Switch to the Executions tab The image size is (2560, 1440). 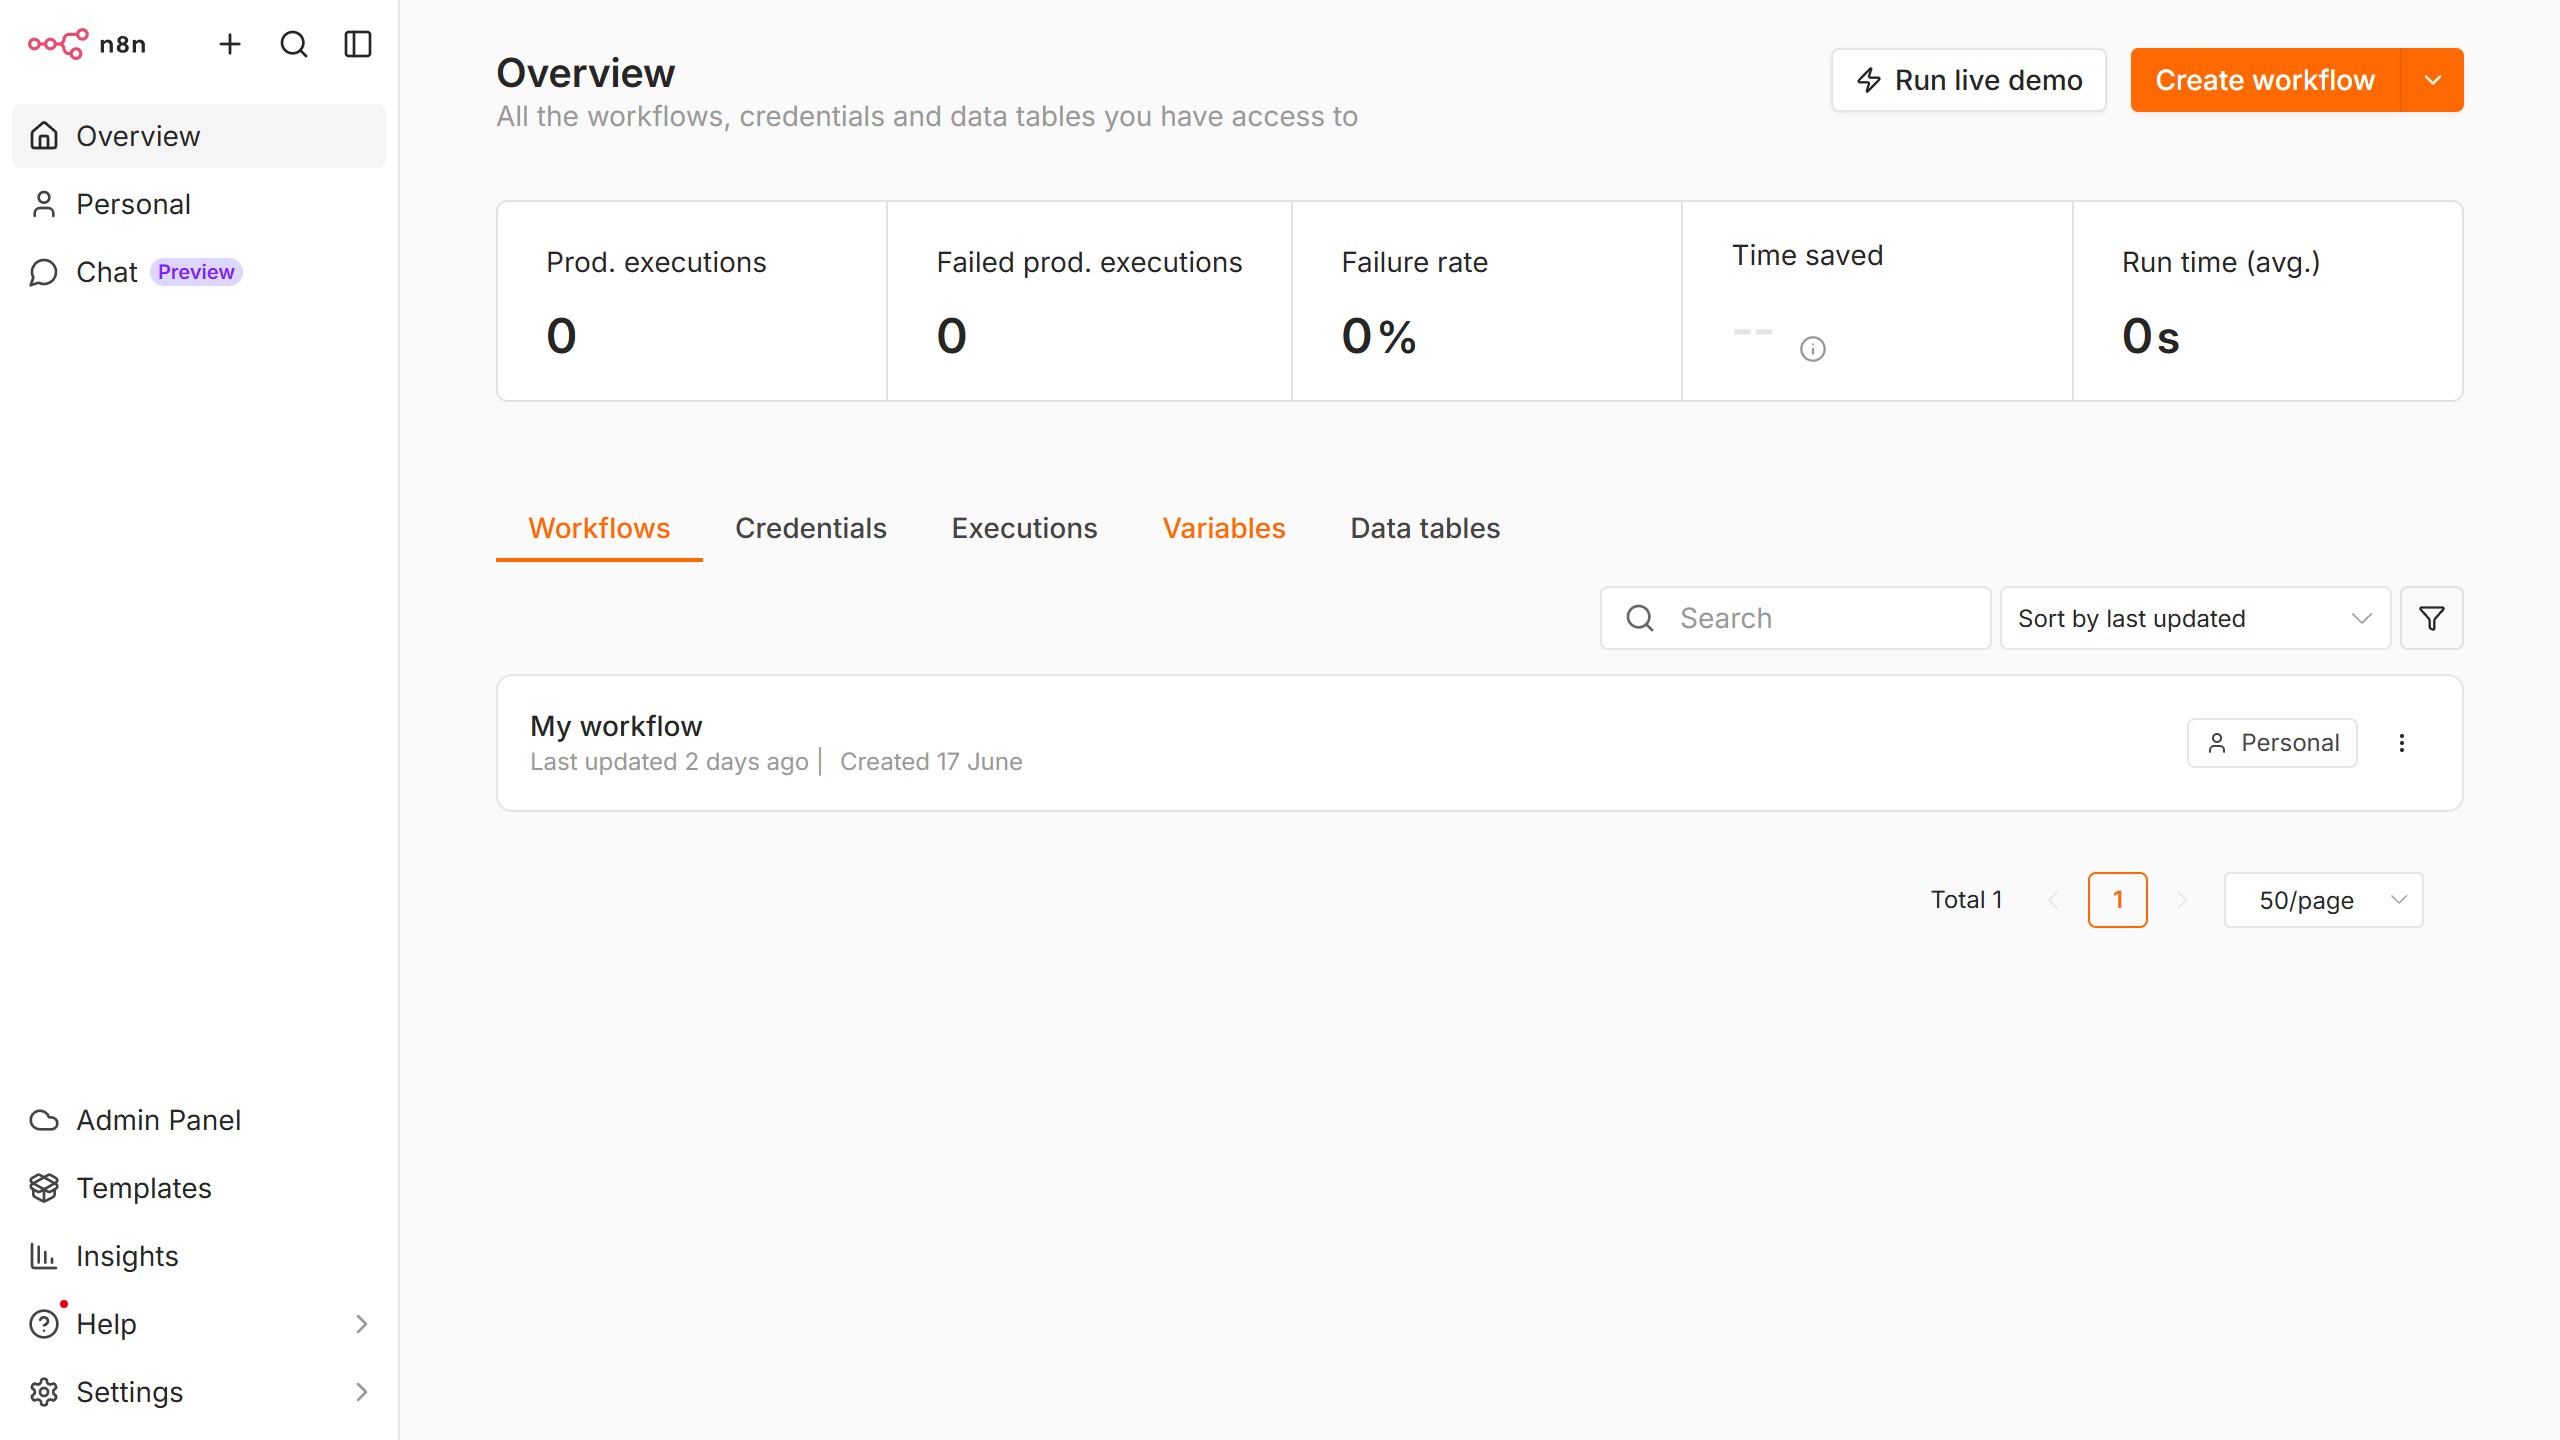(1024, 528)
